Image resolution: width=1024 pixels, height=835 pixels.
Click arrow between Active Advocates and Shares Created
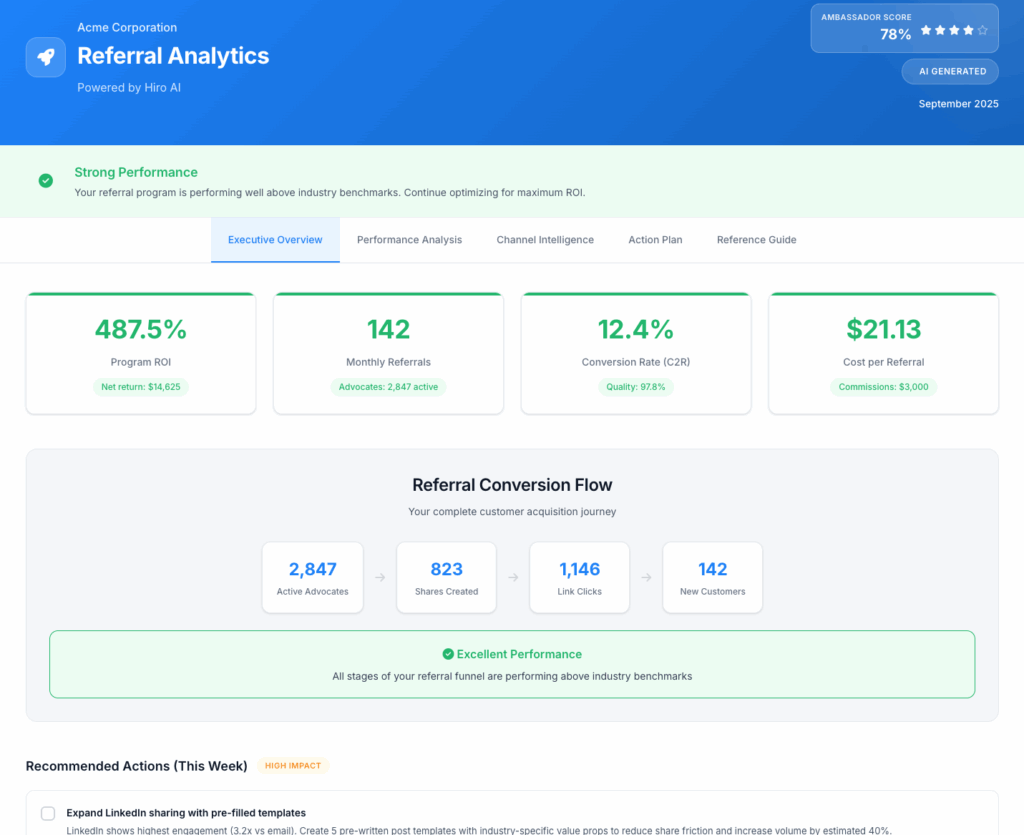[x=380, y=577]
